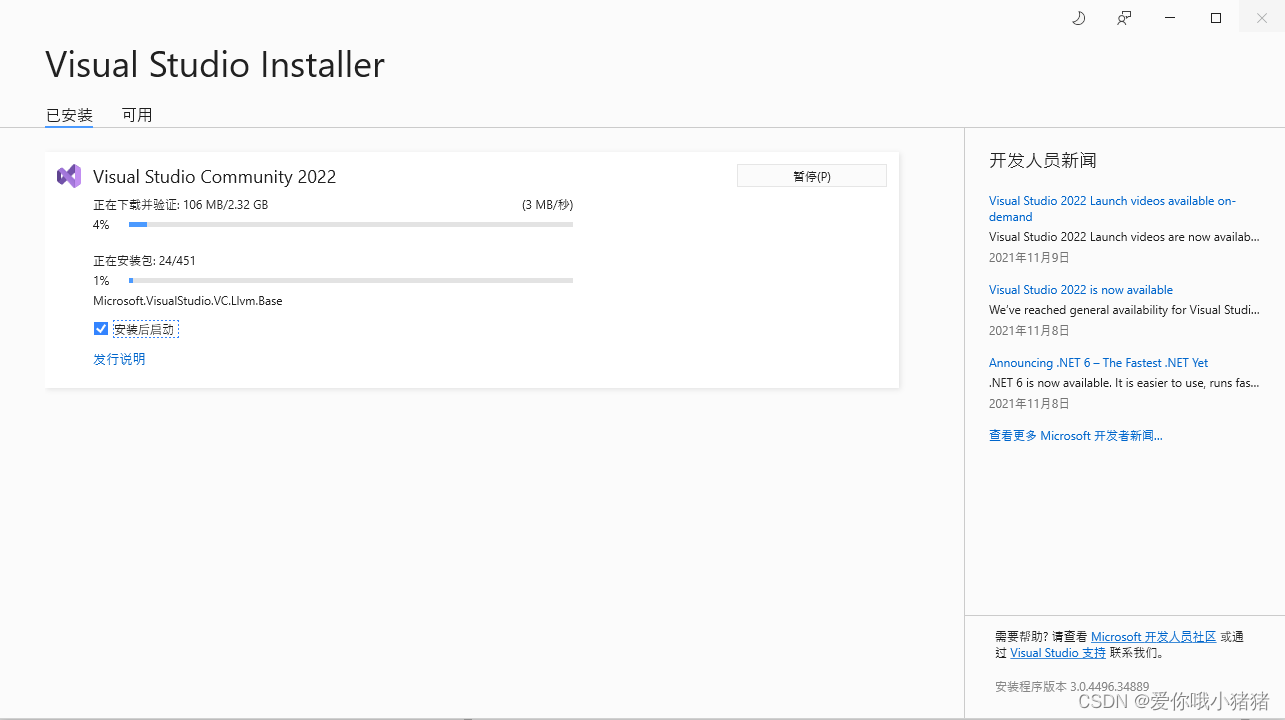Click the Launch videos are now availab... description
Screen dimensions: 1285x720
pyautogui.click(x=1124, y=238)
